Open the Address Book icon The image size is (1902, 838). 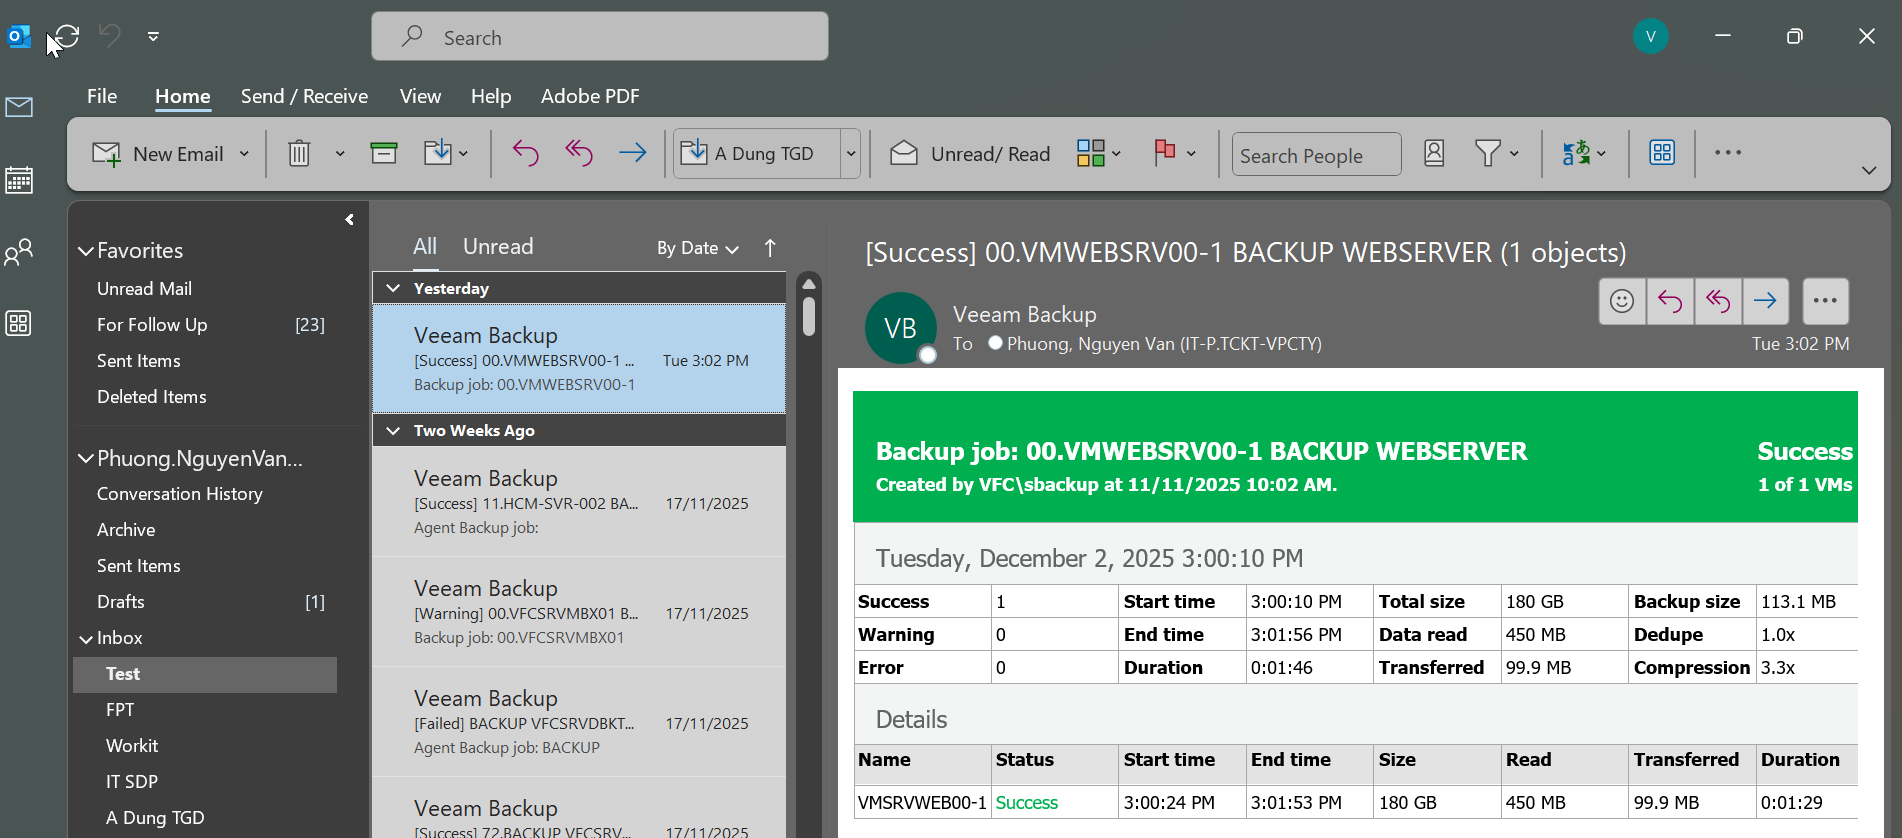tap(1433, 153)
